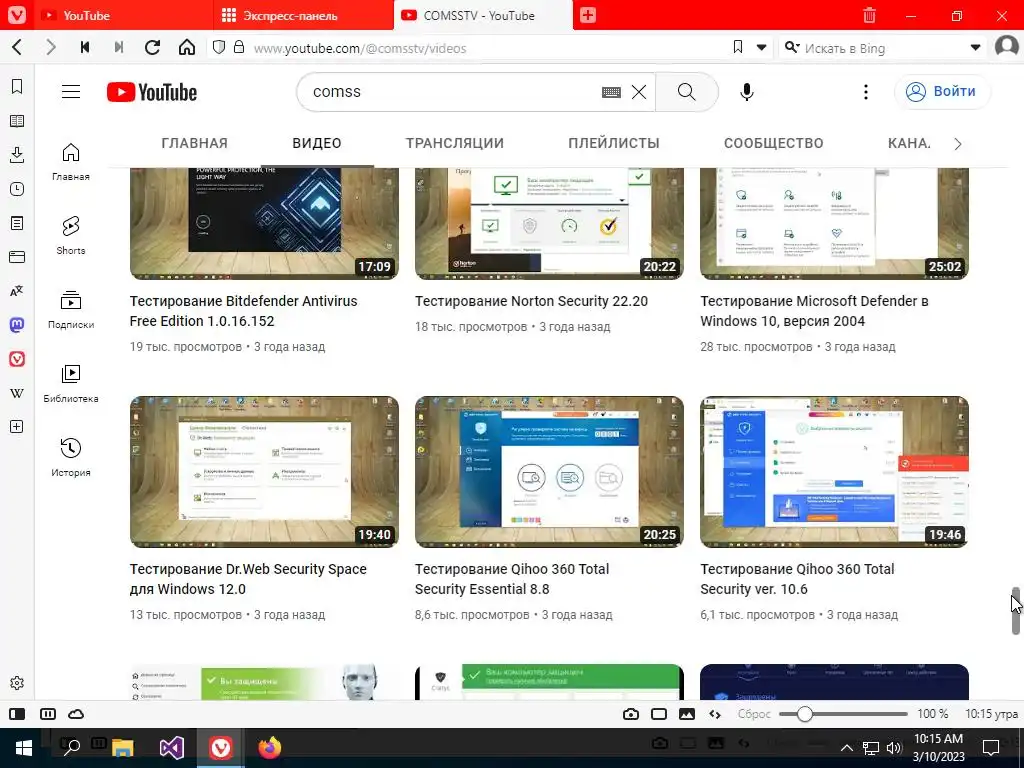Viewport: 1024px width, 768px height.
Task: Show more channel tabs with chevron
Action: point(957,144)
